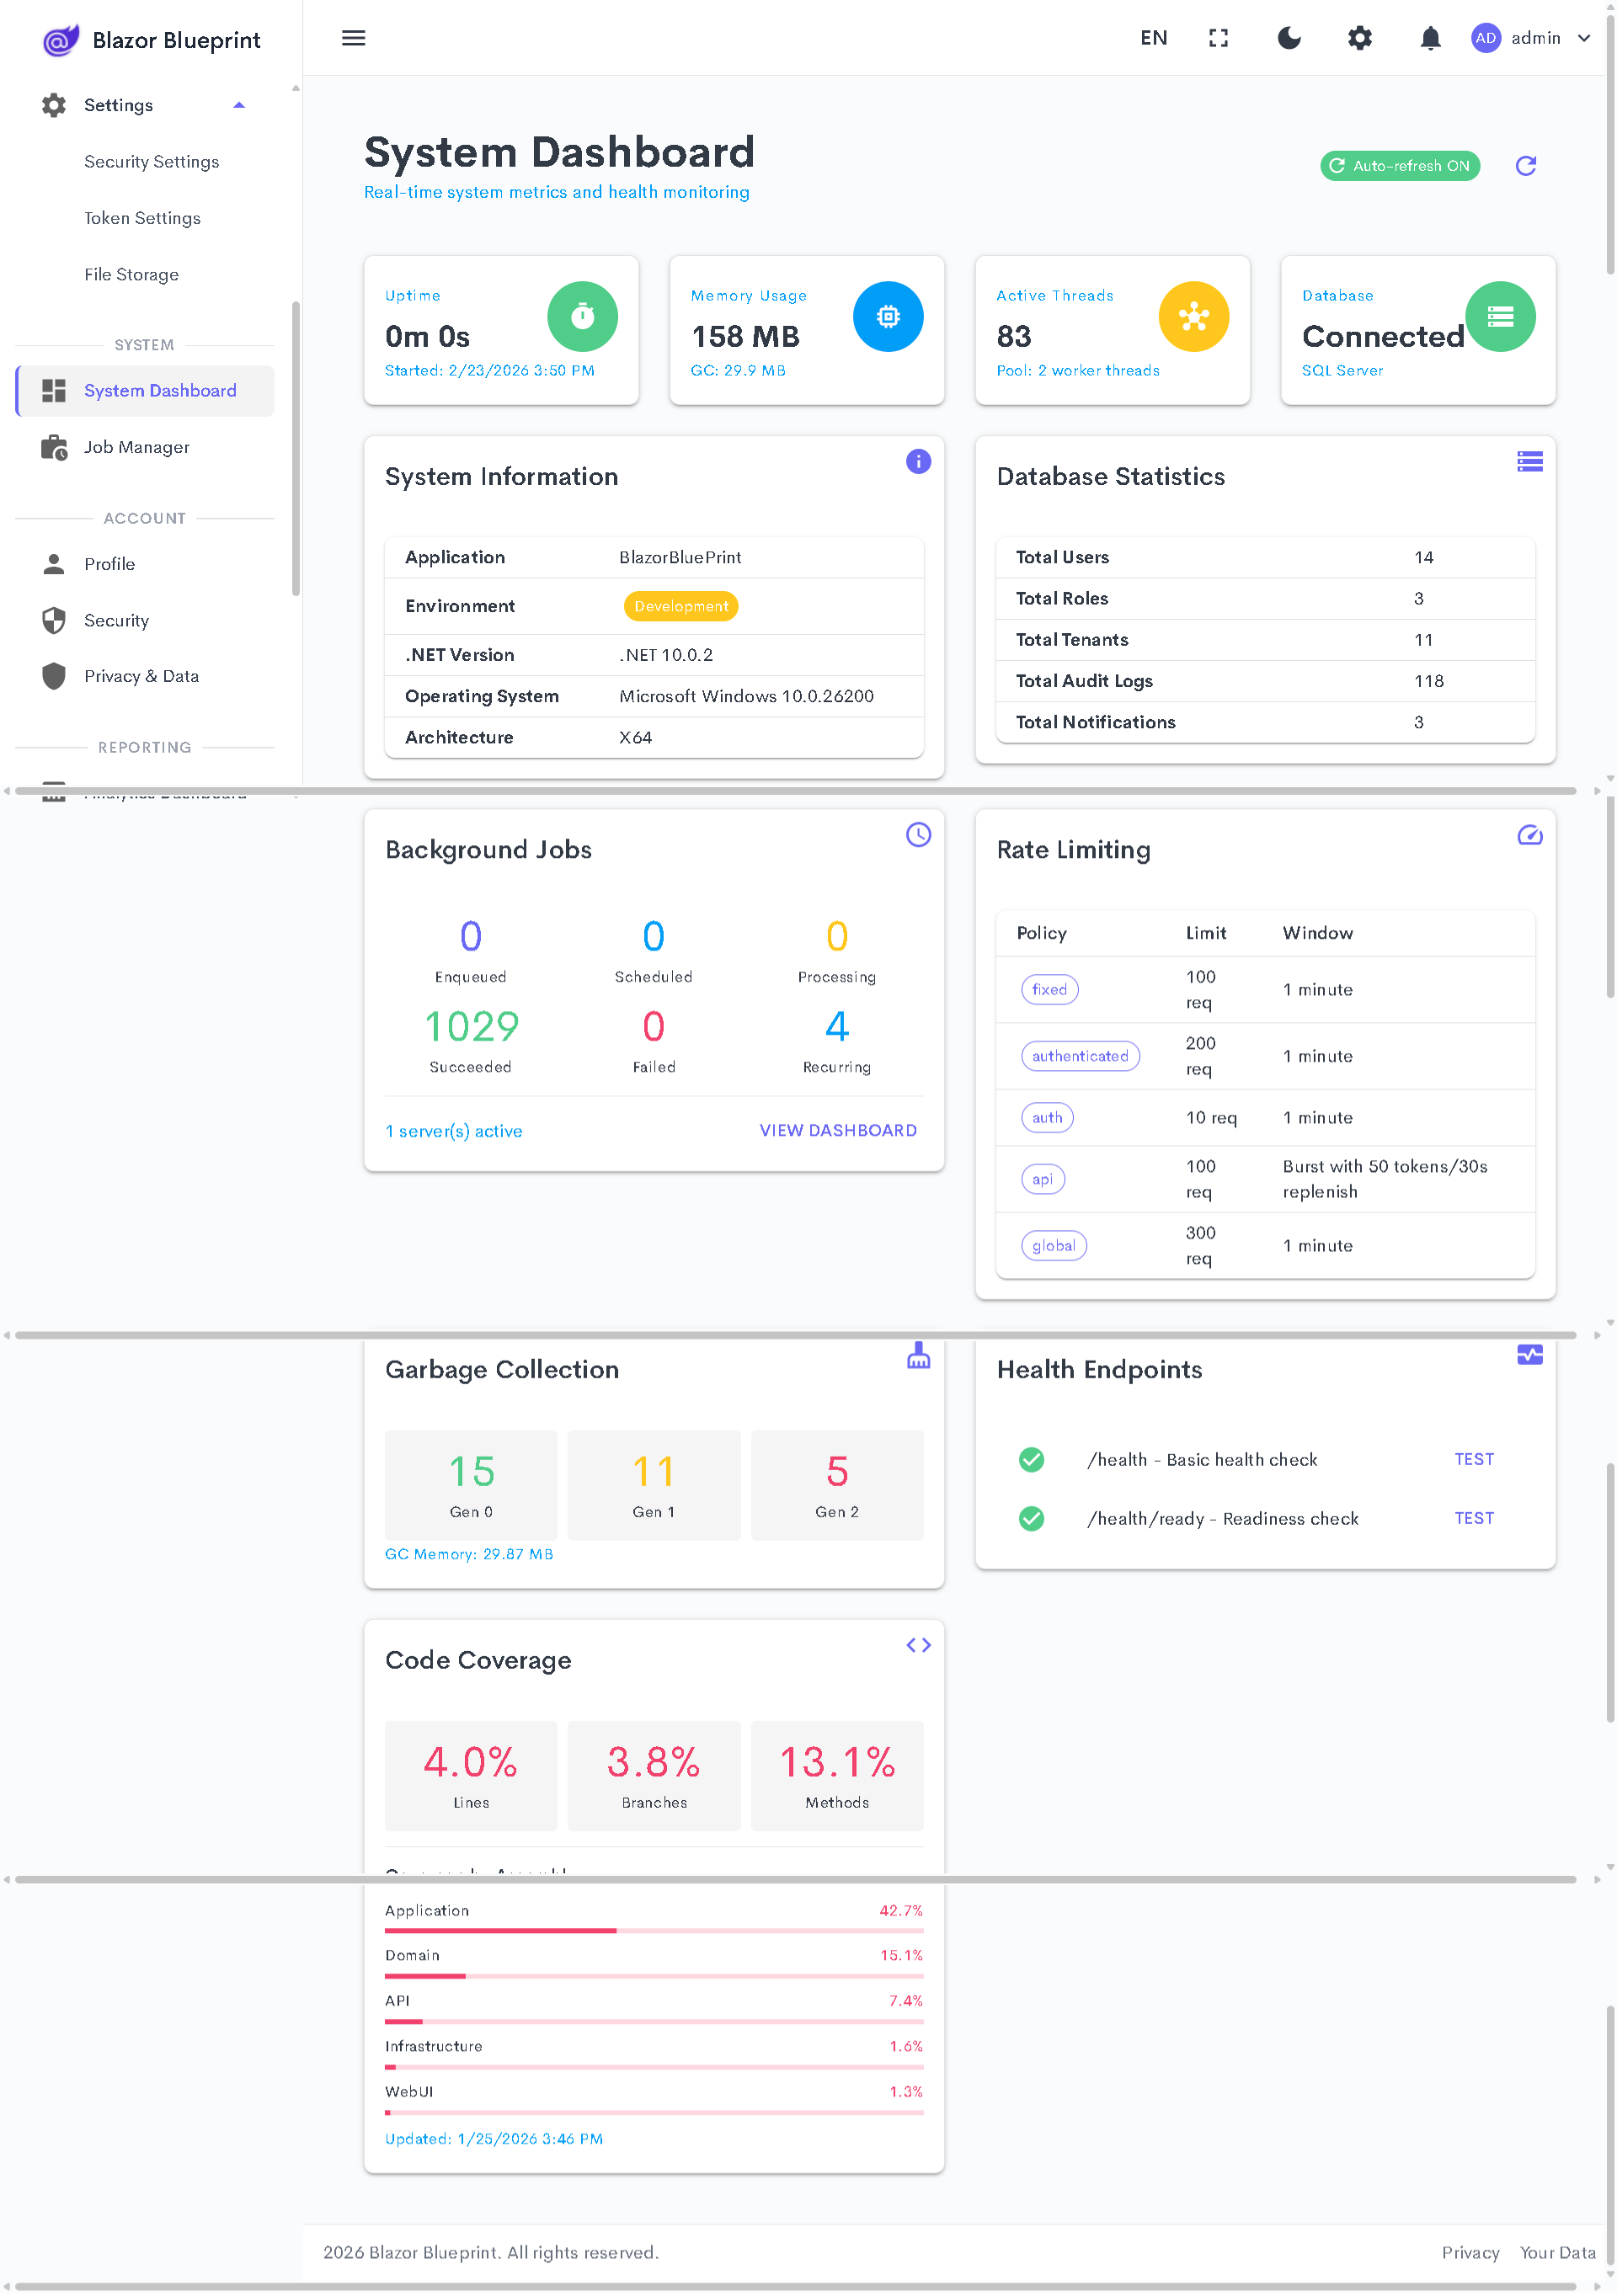
Task: Click the Background Jobs clock icon
Action: click(918, 835)
